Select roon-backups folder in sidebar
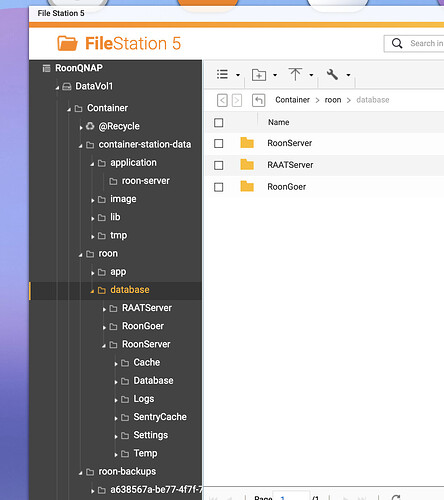Viewport: 444px width, 500px height. pos(127,471)
